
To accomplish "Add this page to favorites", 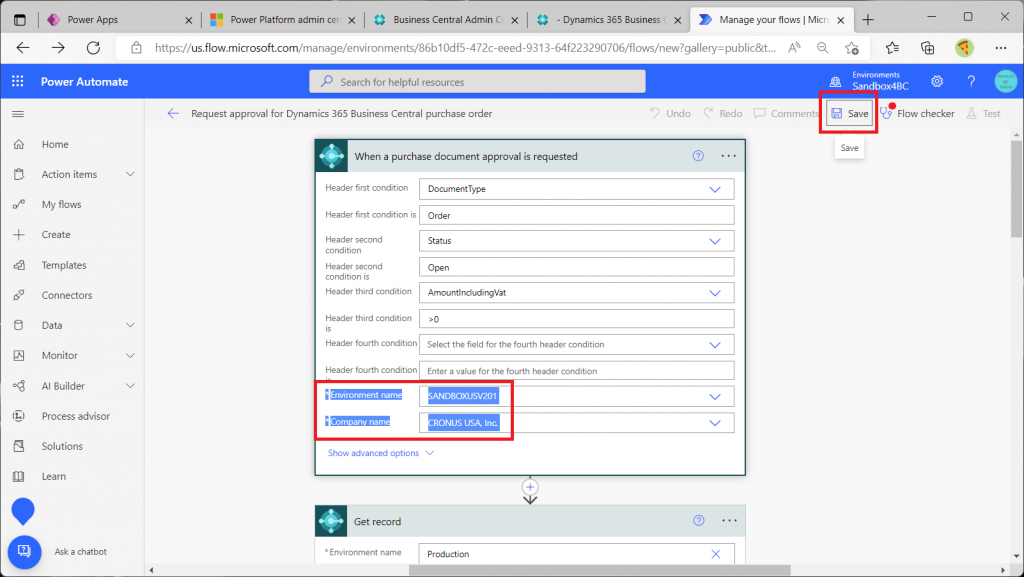I will coord(852,48).
